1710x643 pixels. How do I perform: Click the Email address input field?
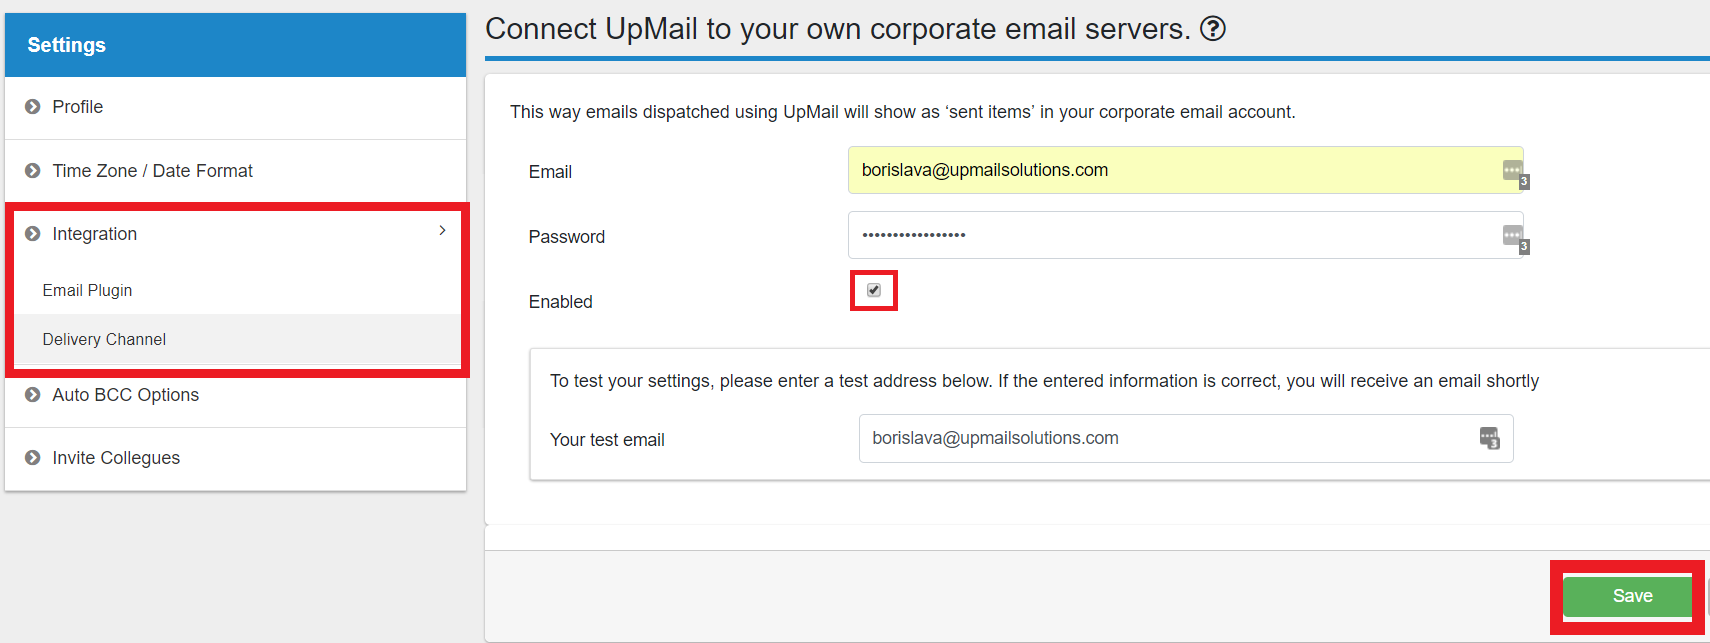click(x=1170, y=170)
